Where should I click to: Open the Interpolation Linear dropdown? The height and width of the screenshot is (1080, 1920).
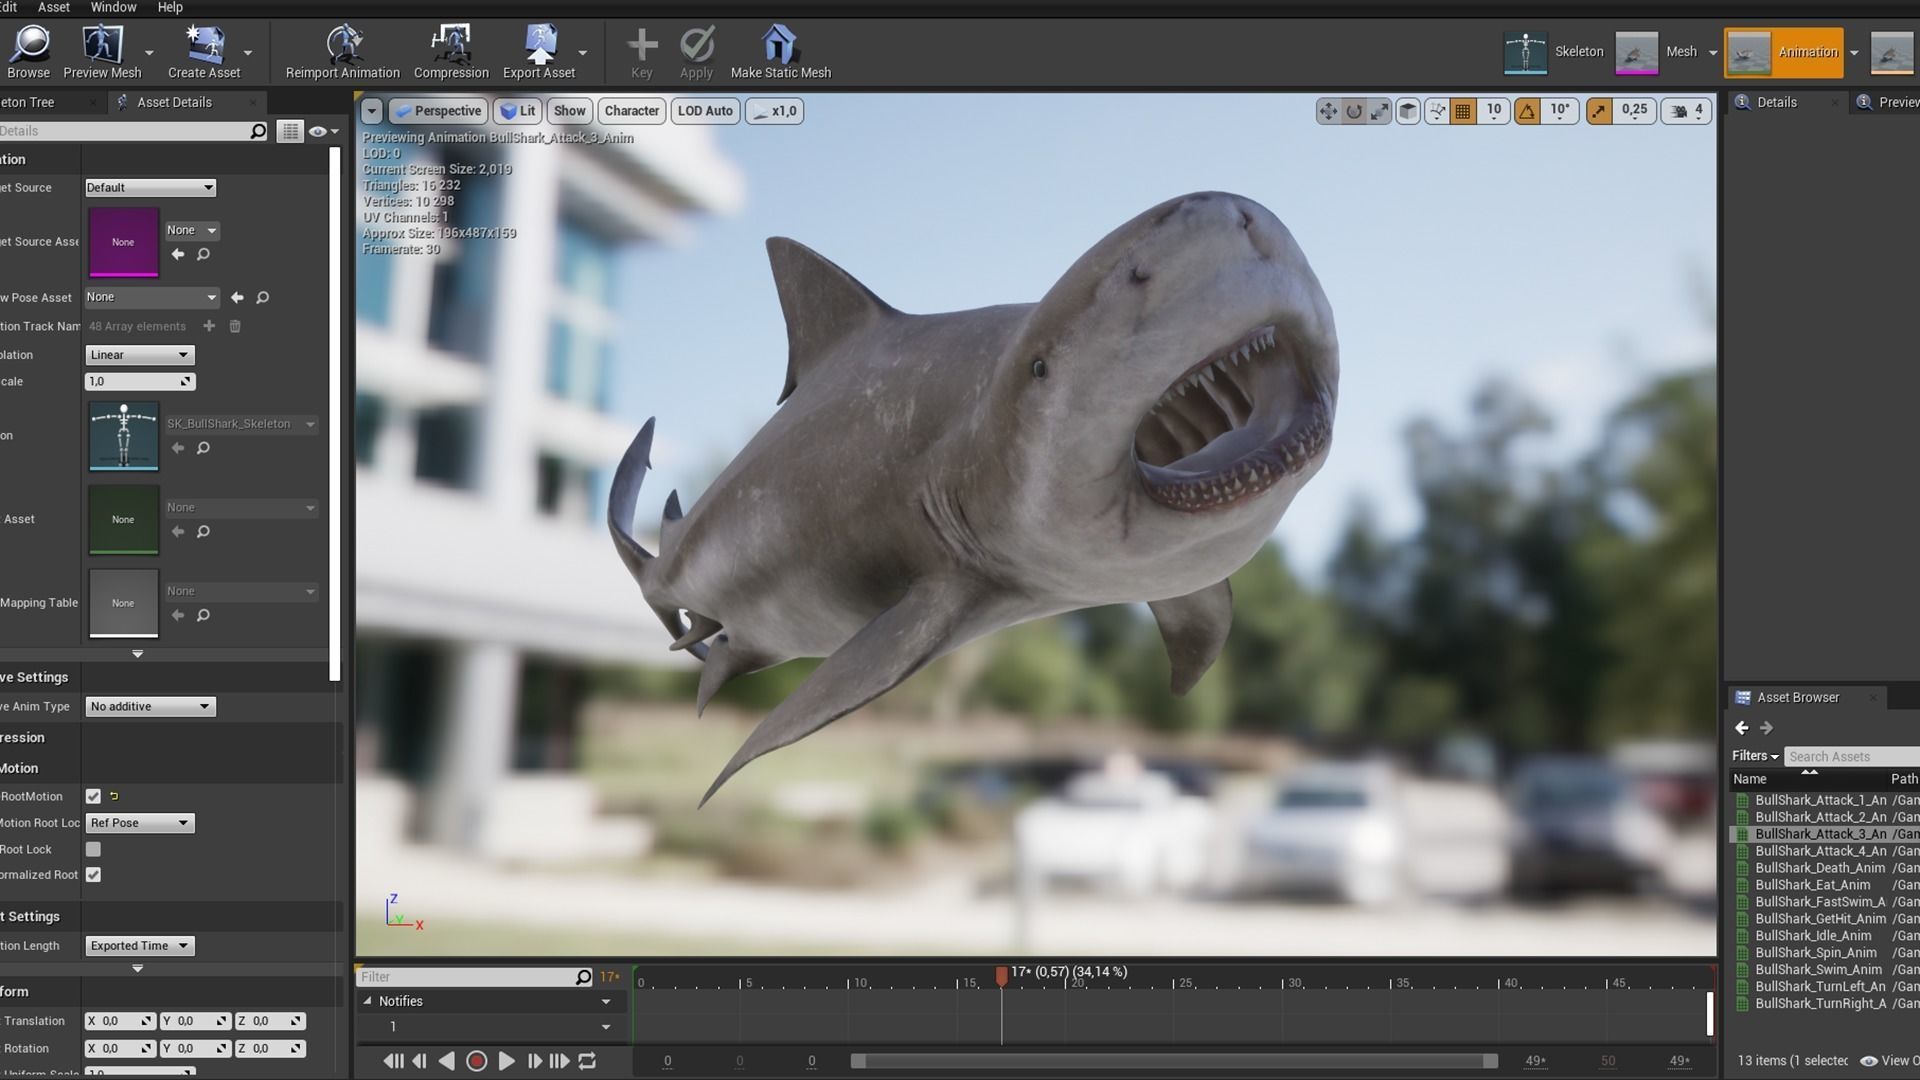point(139,355)
